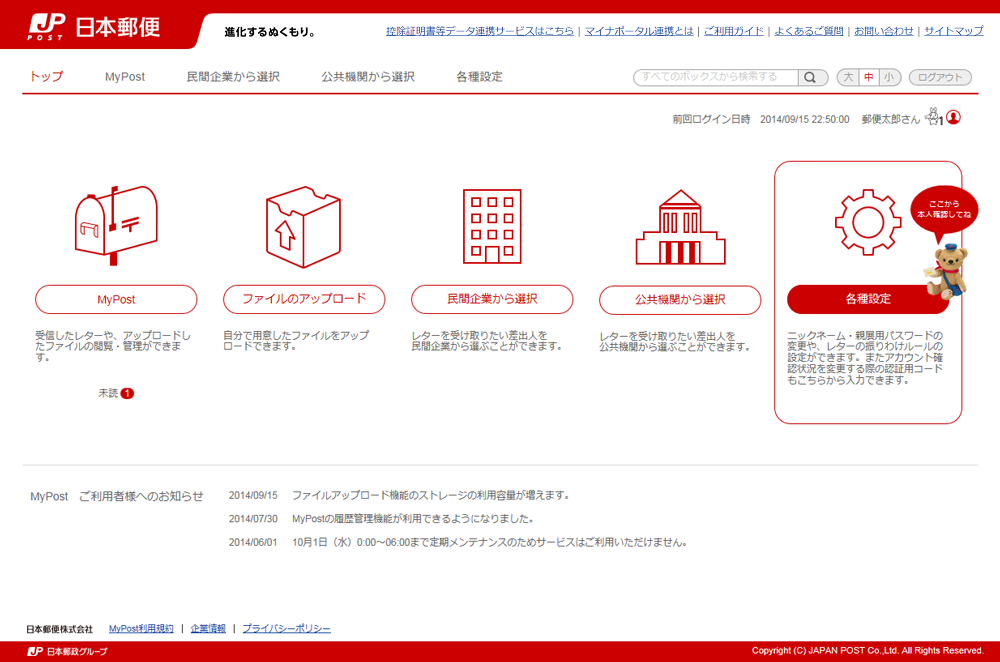Open the プライバシーポリシー footer link

point(286,629)
